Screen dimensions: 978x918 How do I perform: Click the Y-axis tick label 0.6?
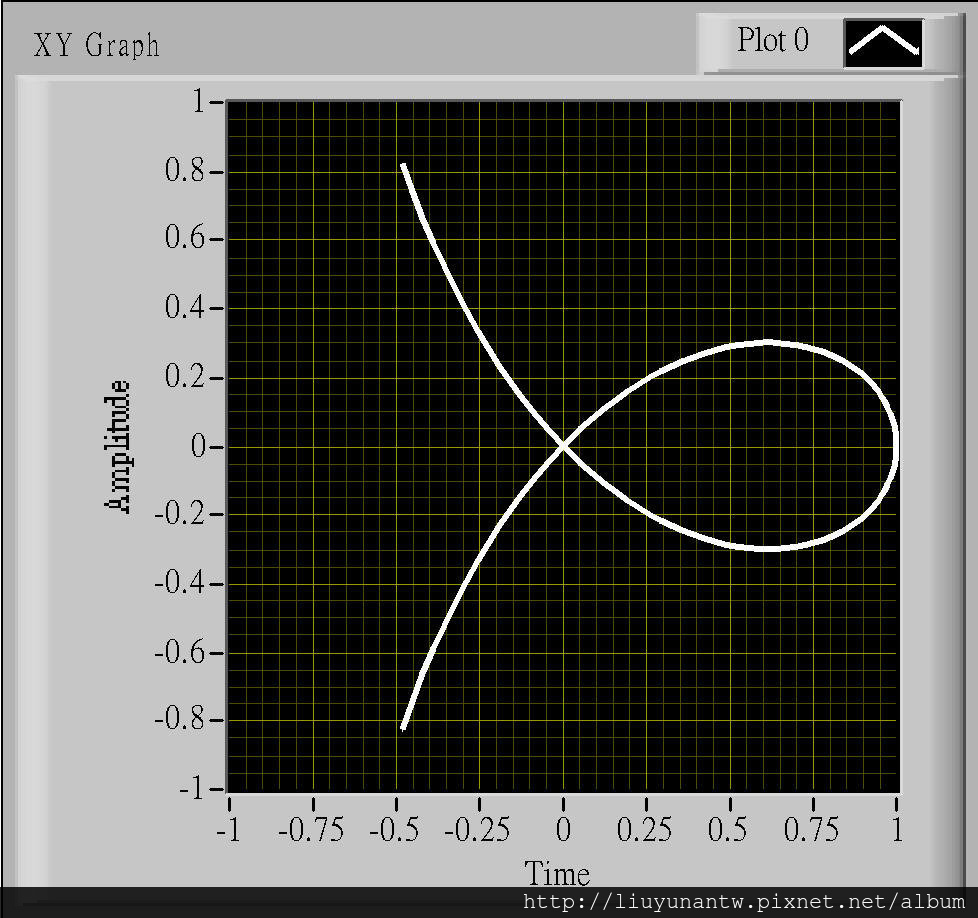(185, 238)
